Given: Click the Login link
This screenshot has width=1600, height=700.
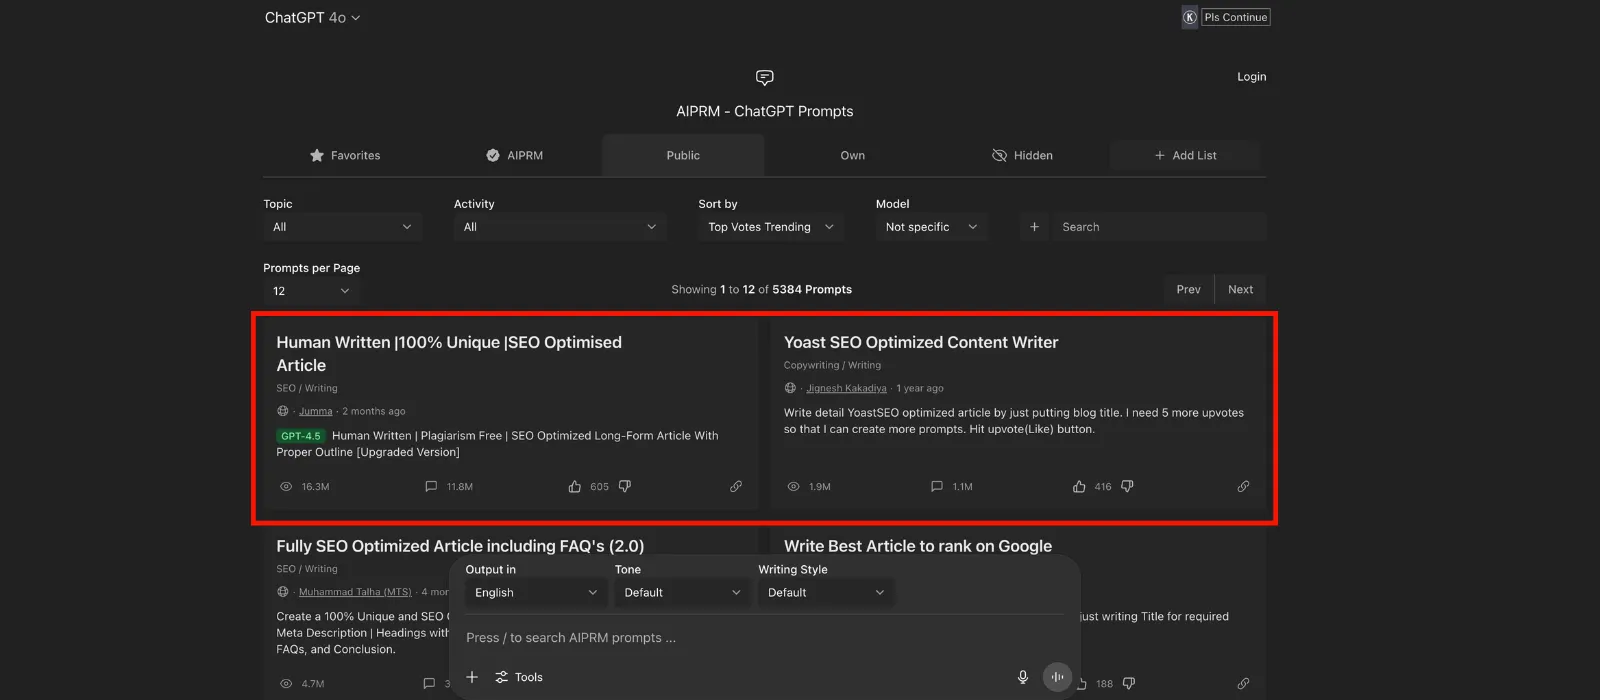Looking at the screenshot, I should tap(1251, 77).
